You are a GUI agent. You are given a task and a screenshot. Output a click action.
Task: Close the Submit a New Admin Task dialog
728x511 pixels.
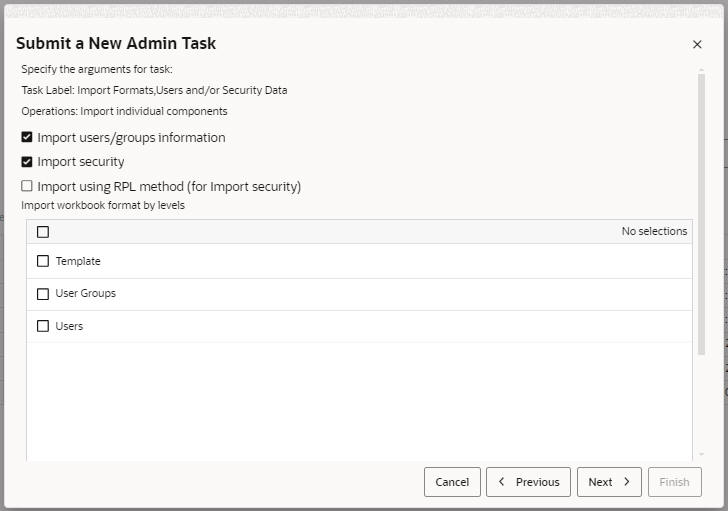[697, 44]
